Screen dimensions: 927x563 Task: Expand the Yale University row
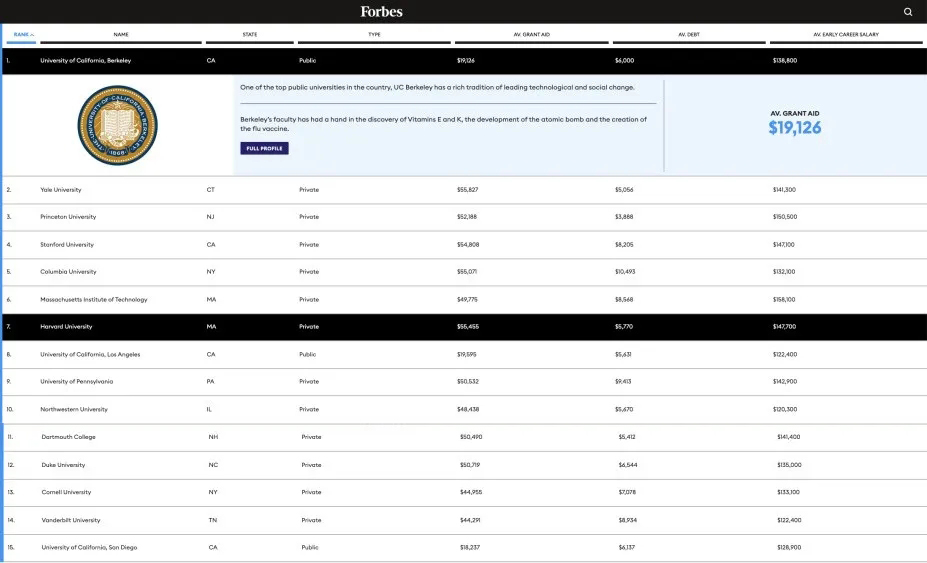click(x=61, y=190)
